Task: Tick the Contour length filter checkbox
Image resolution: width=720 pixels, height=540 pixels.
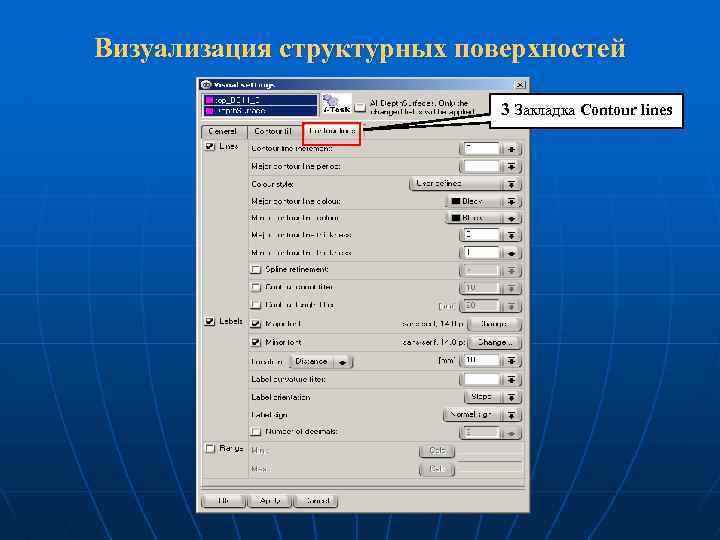Action: point(256,305)
